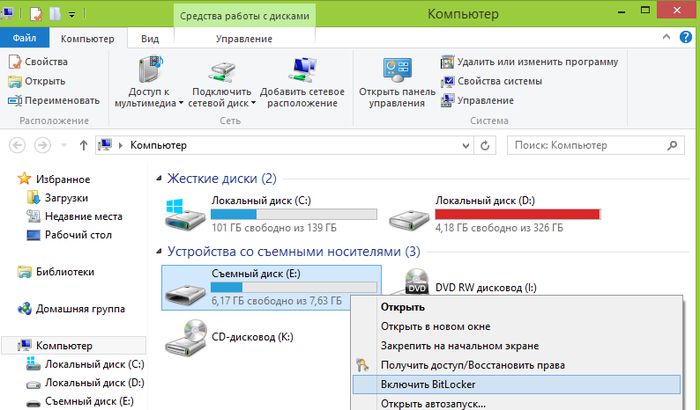Click Удалить или изменить программу
This screenshot has height=410, width=700.
[x=537, y=62]
